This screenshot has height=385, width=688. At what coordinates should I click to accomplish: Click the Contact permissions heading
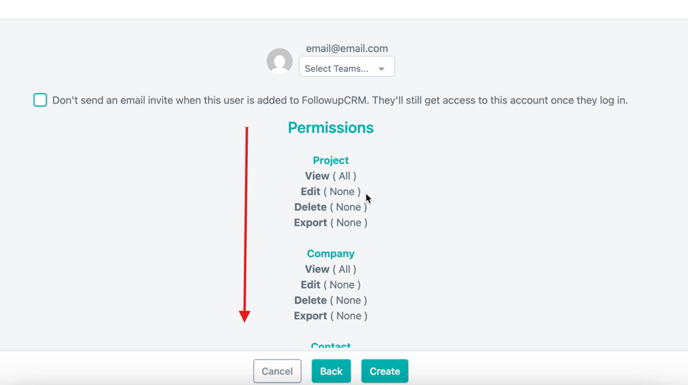click(330, 346)
